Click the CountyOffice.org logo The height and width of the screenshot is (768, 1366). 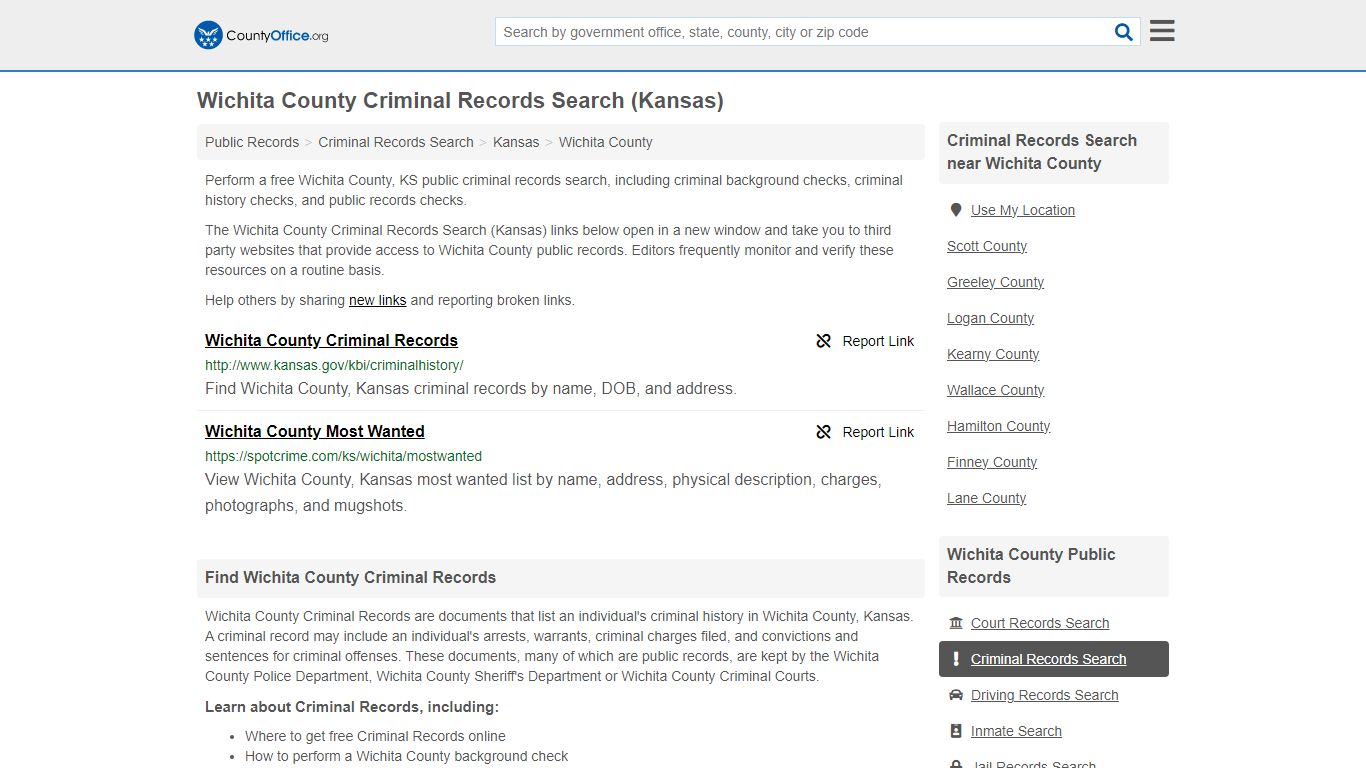click(261, 35)
